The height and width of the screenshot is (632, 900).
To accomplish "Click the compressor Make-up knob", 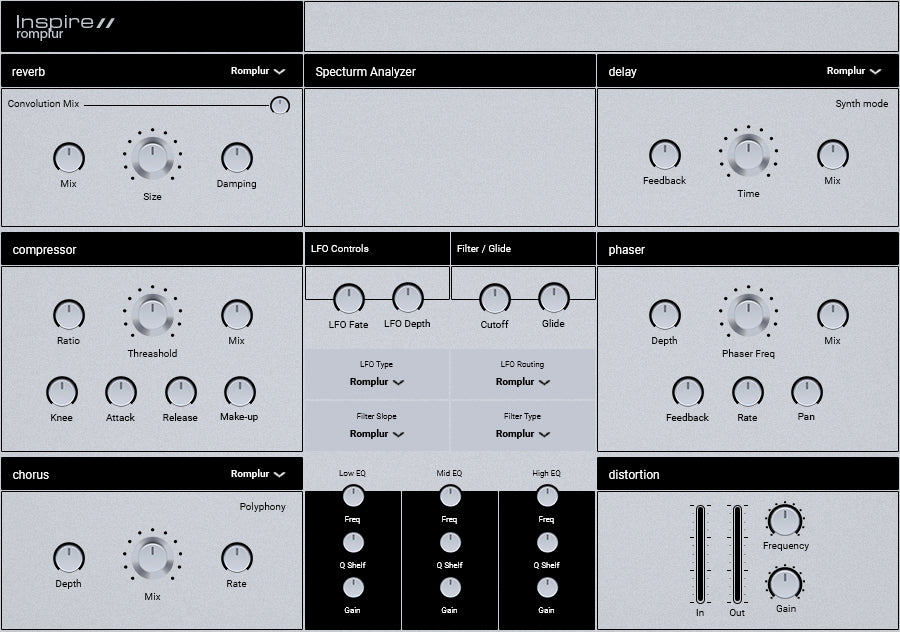I will pyautogui.click(x=240, y=392).
